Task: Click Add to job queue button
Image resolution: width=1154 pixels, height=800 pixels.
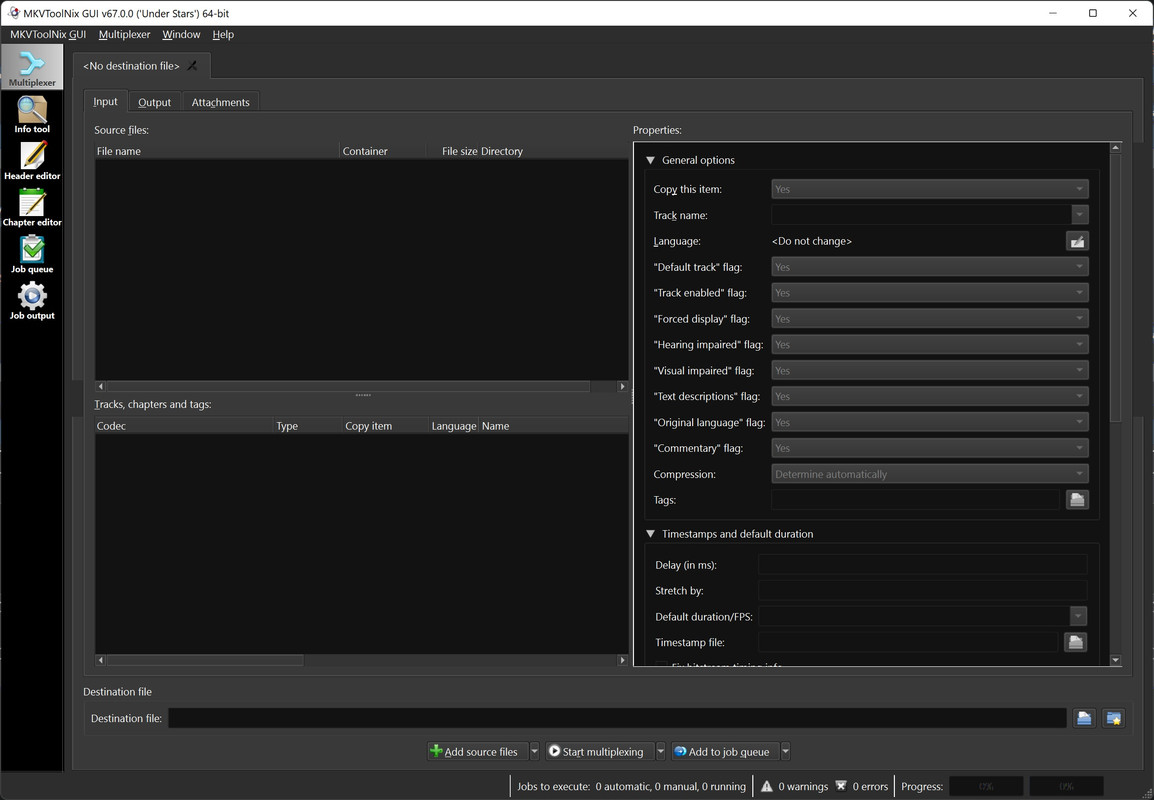Action: [x=725, y=751]
